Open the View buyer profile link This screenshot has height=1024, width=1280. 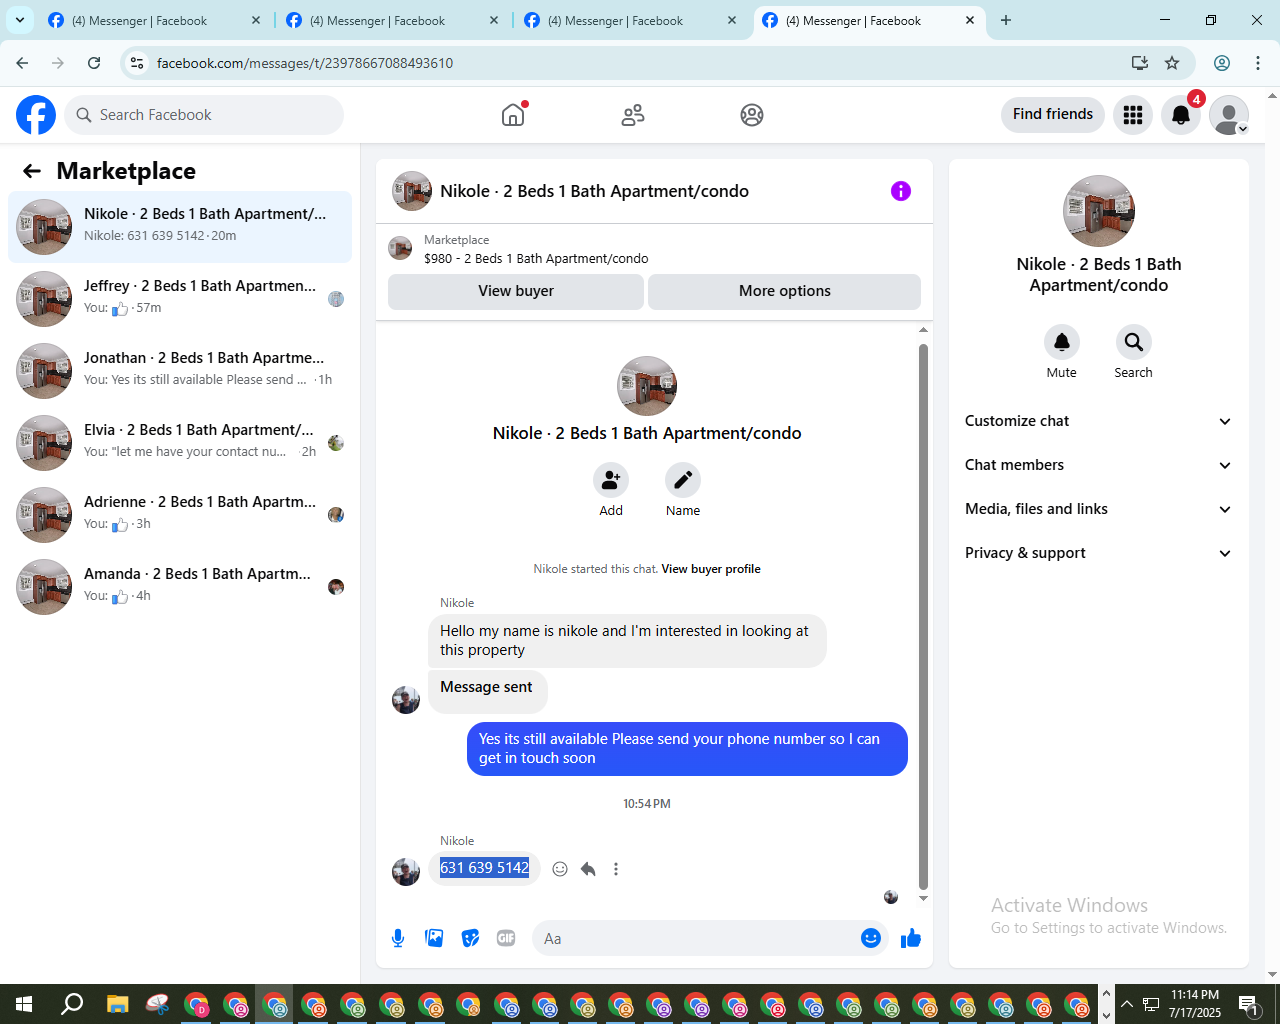pos(711,569)
